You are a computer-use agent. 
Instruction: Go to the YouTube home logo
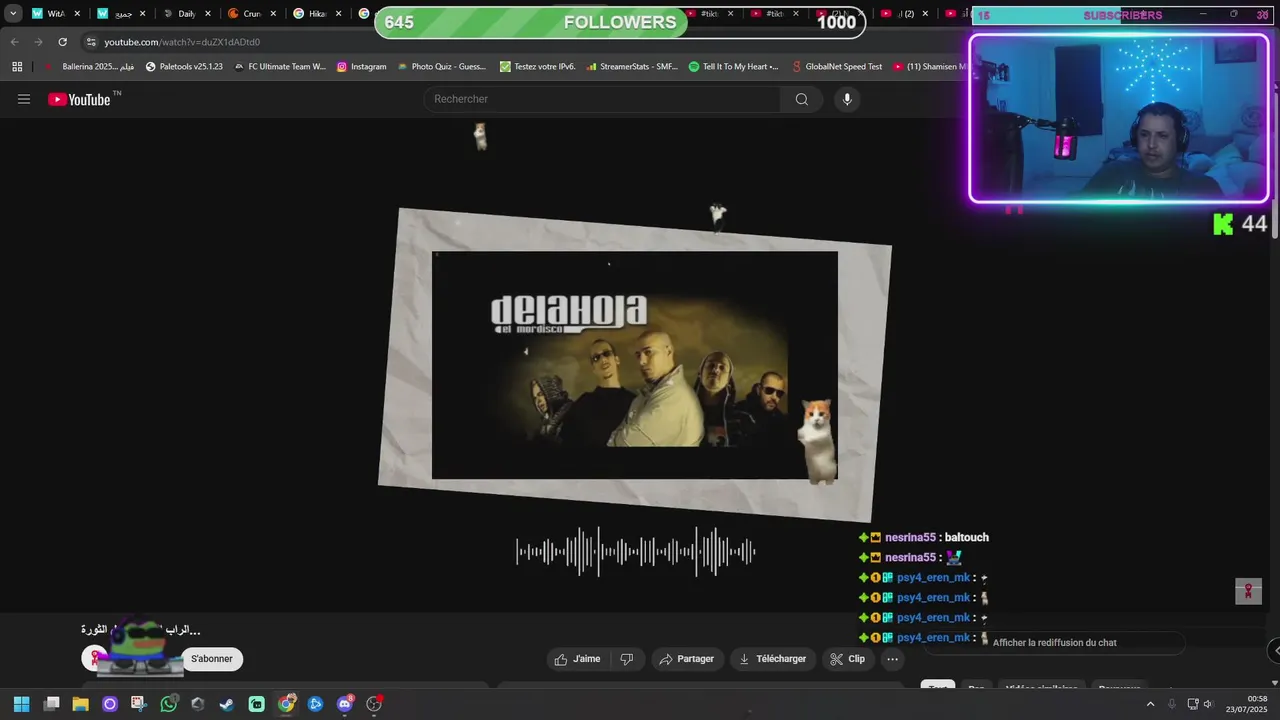tap(79, 99)
